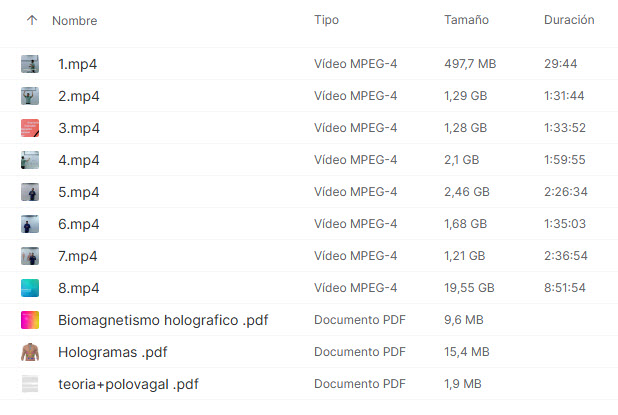The image size is (618, 415).
Task: Open teoria+polovagal .pdf document name
Action: (128, 384)
